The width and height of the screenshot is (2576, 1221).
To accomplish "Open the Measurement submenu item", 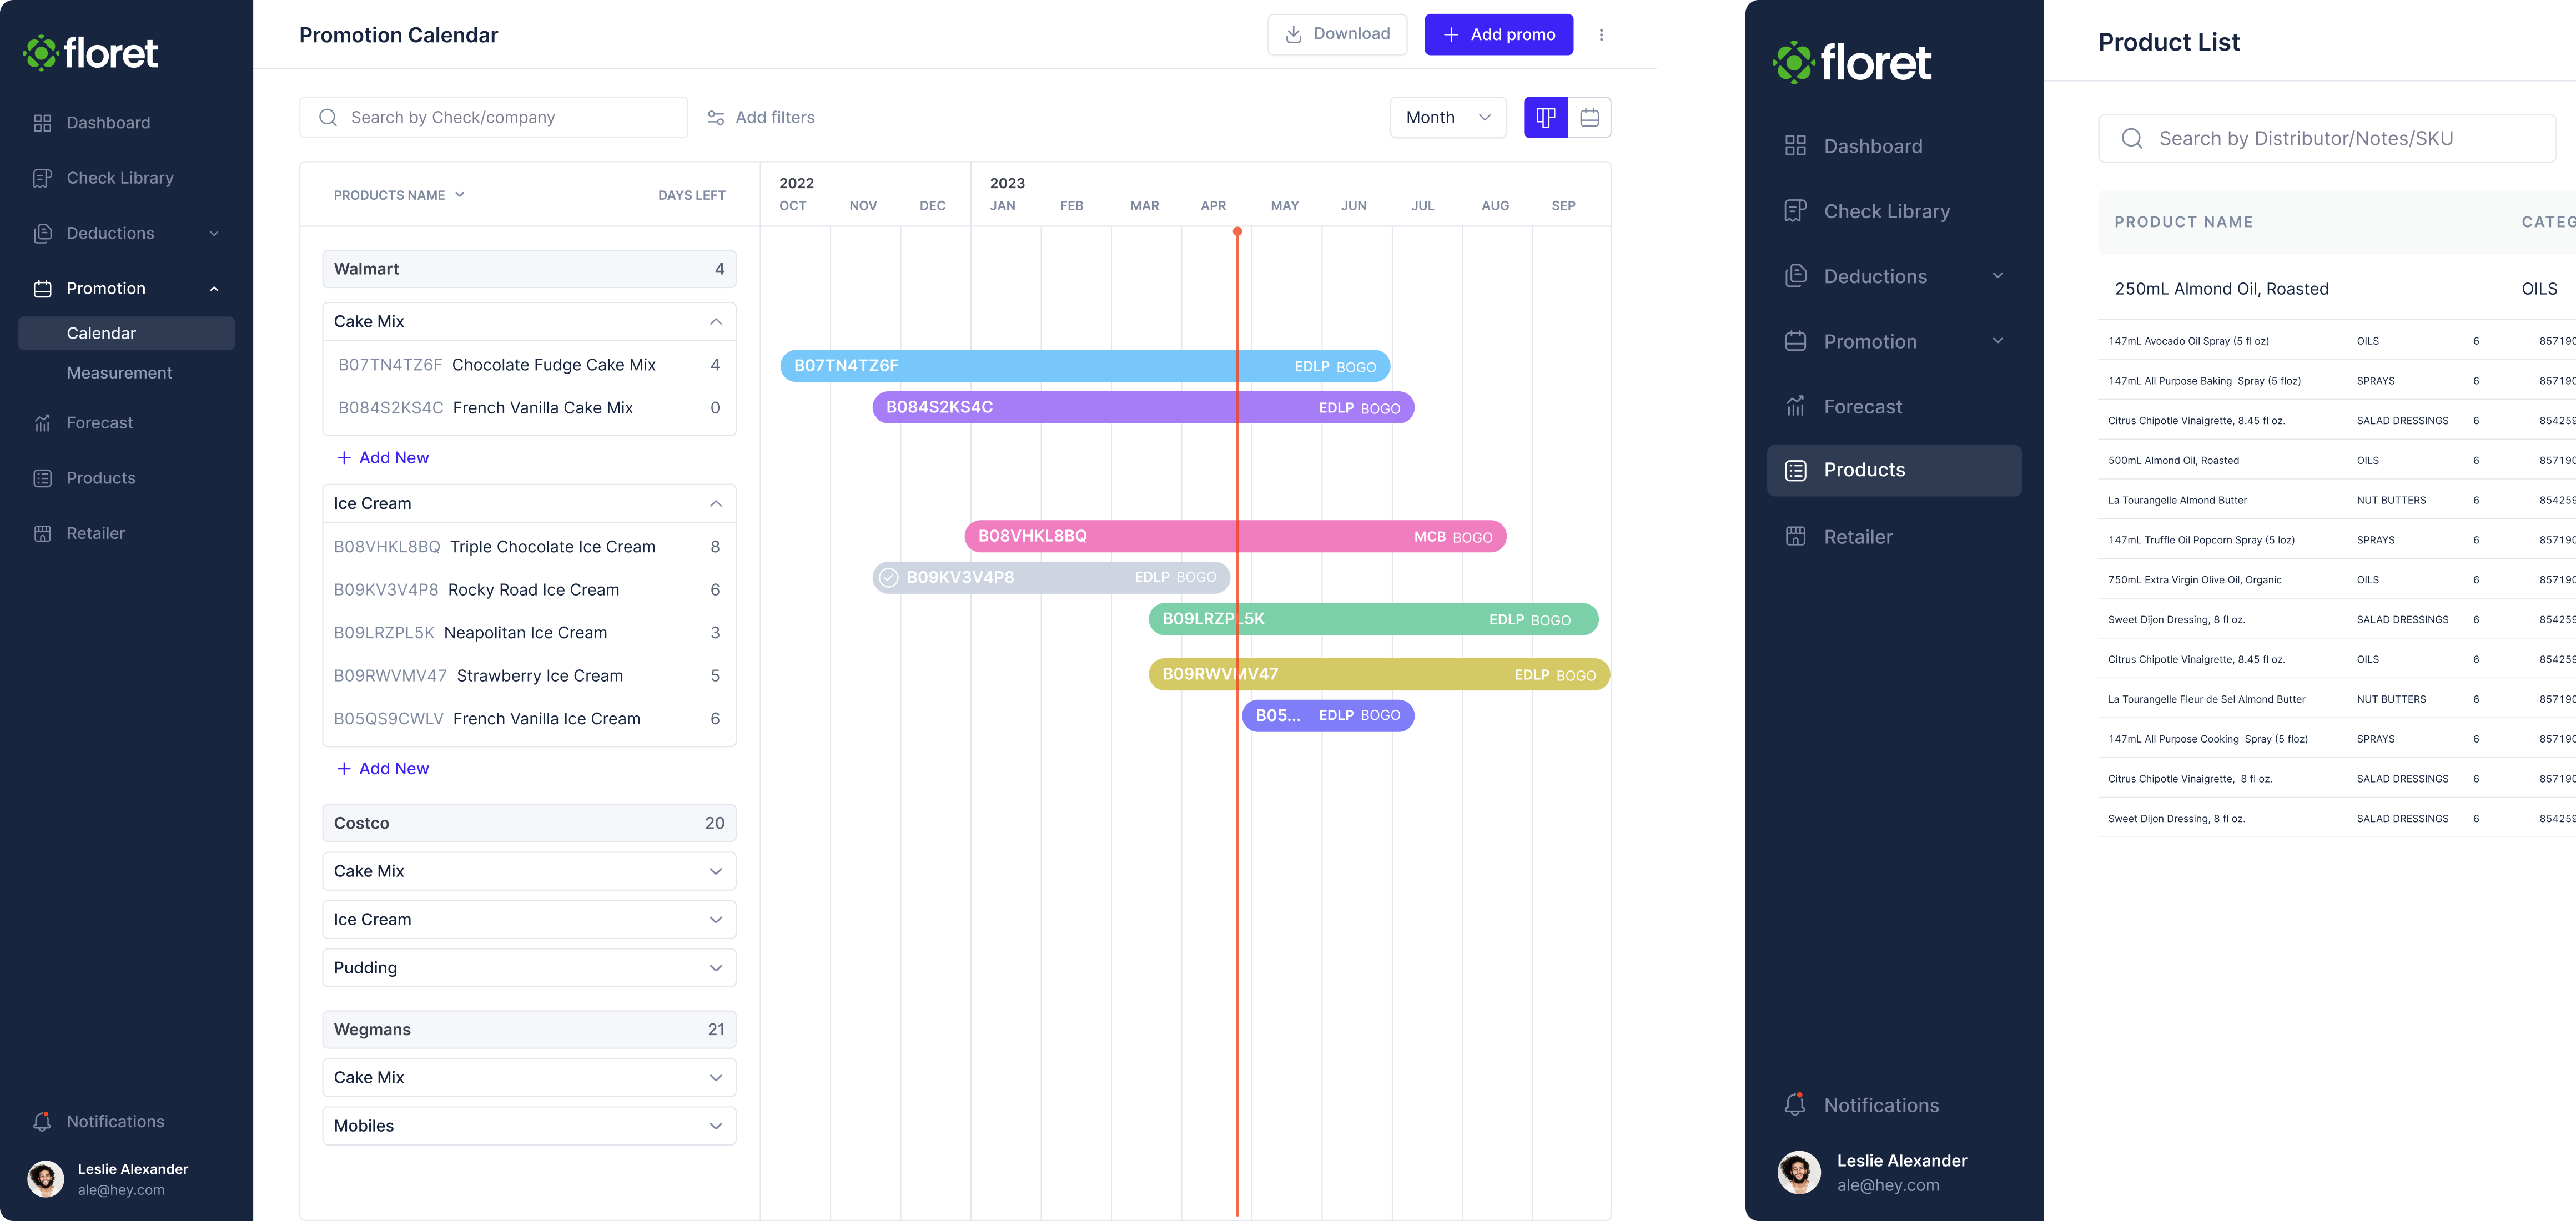I will coord(119,373).
